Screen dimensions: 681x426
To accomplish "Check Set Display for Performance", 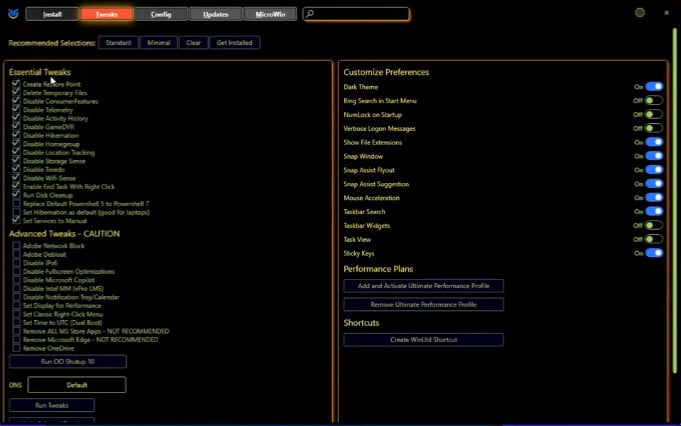I will tap(16, 305).
